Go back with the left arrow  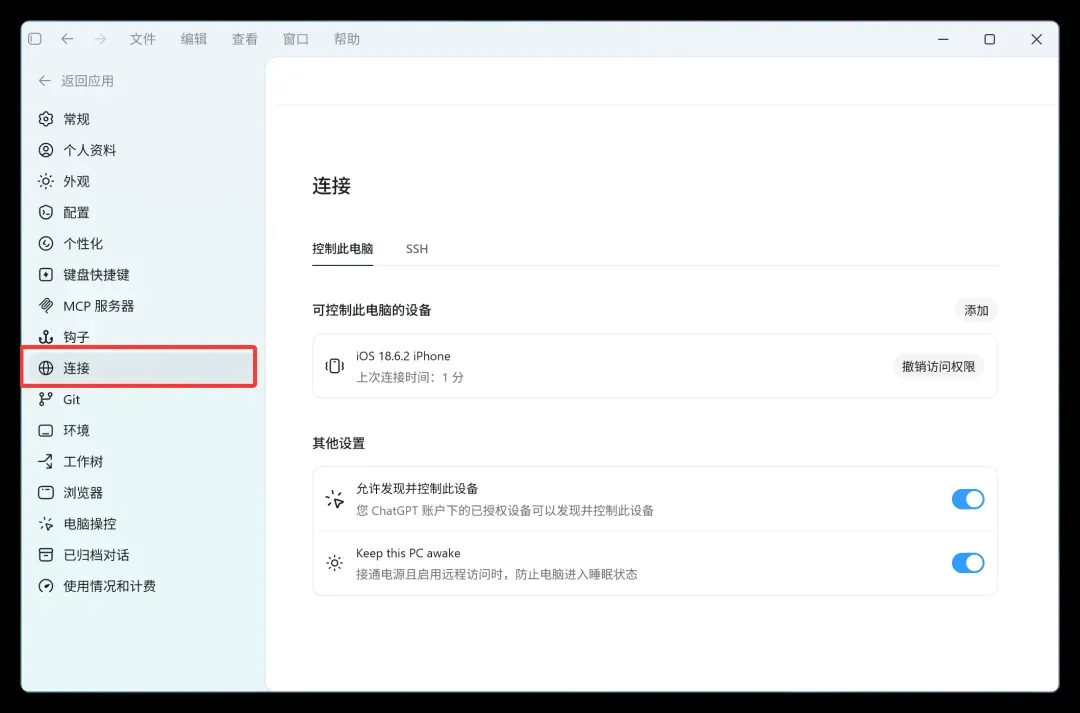tap(67, 39)
